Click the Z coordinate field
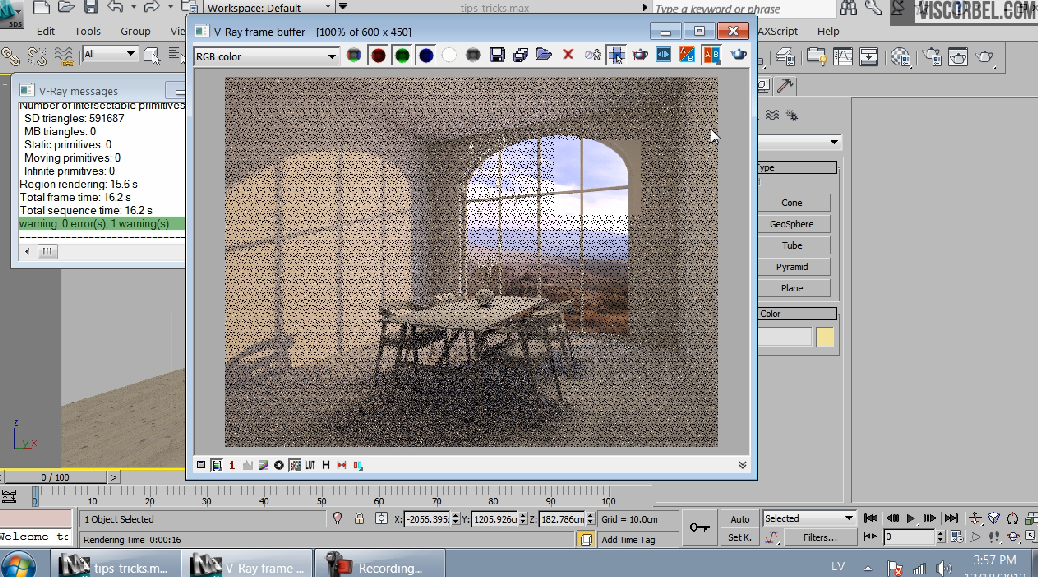This screenshot has height=577, width=1038. pos(562,519)
